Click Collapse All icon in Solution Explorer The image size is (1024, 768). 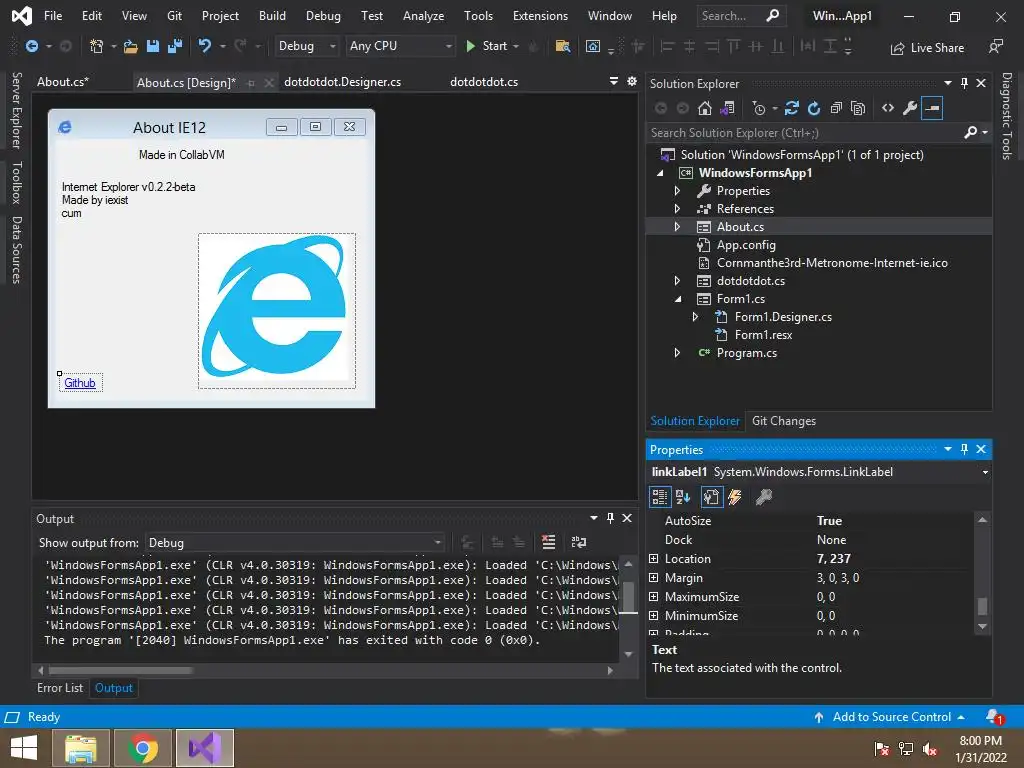coord(836,108)
